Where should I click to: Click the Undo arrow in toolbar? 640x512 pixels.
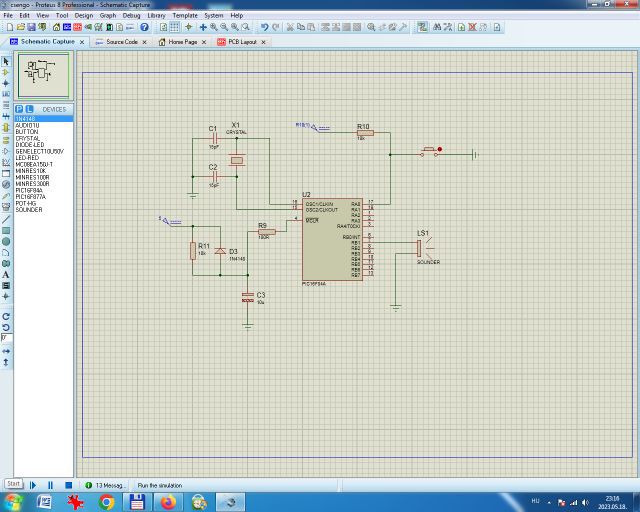click(x=263, y=27)
